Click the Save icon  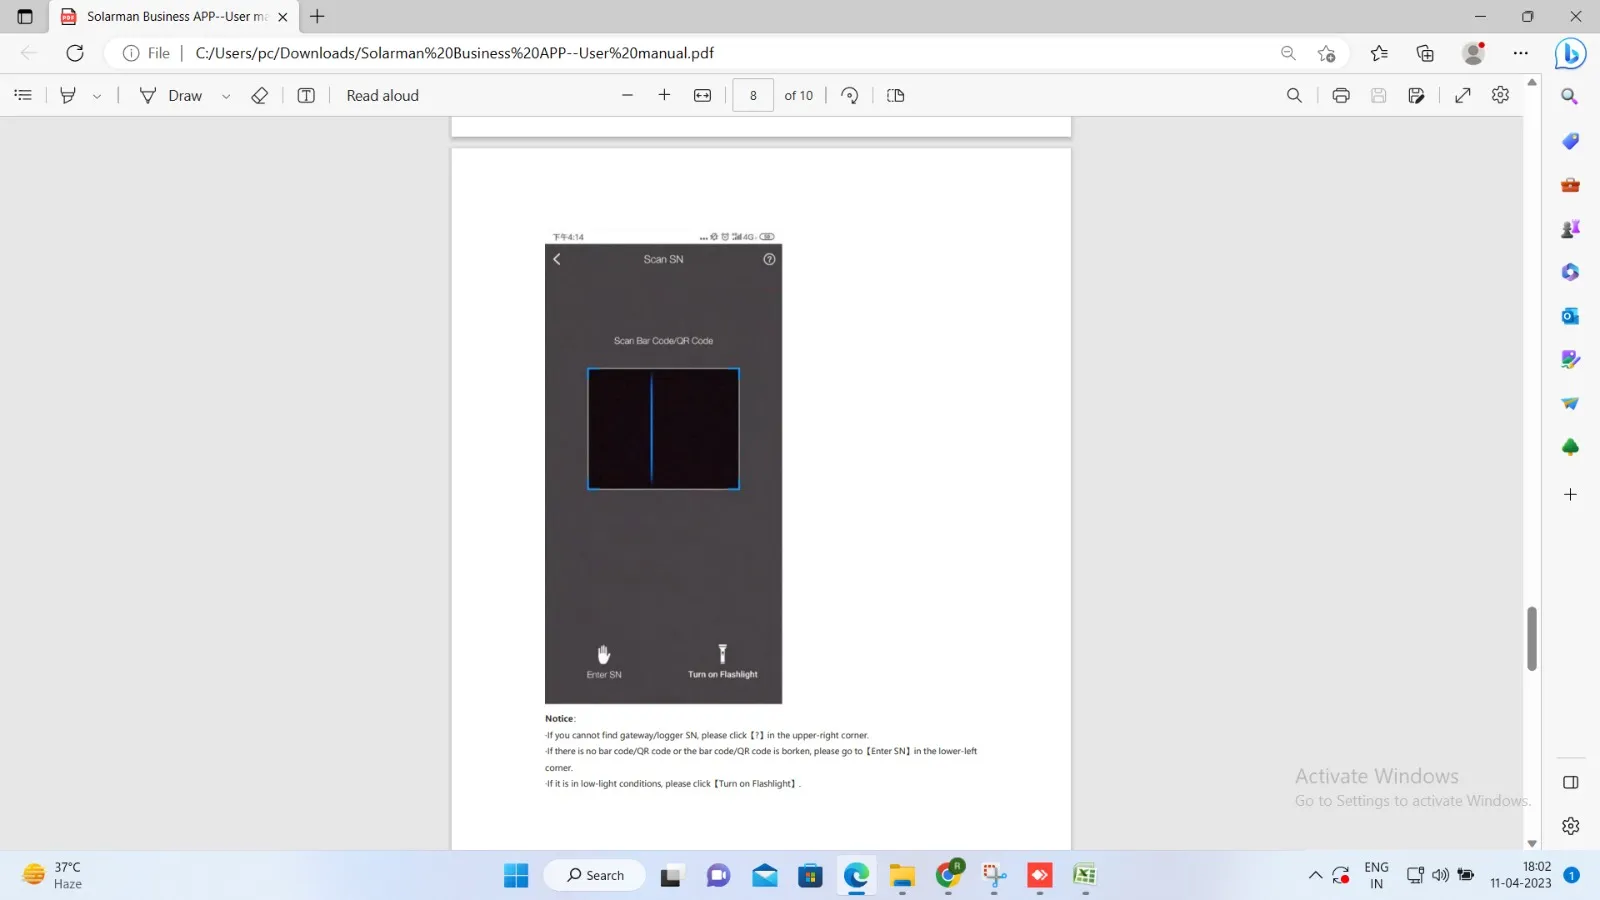point(1378,95)
